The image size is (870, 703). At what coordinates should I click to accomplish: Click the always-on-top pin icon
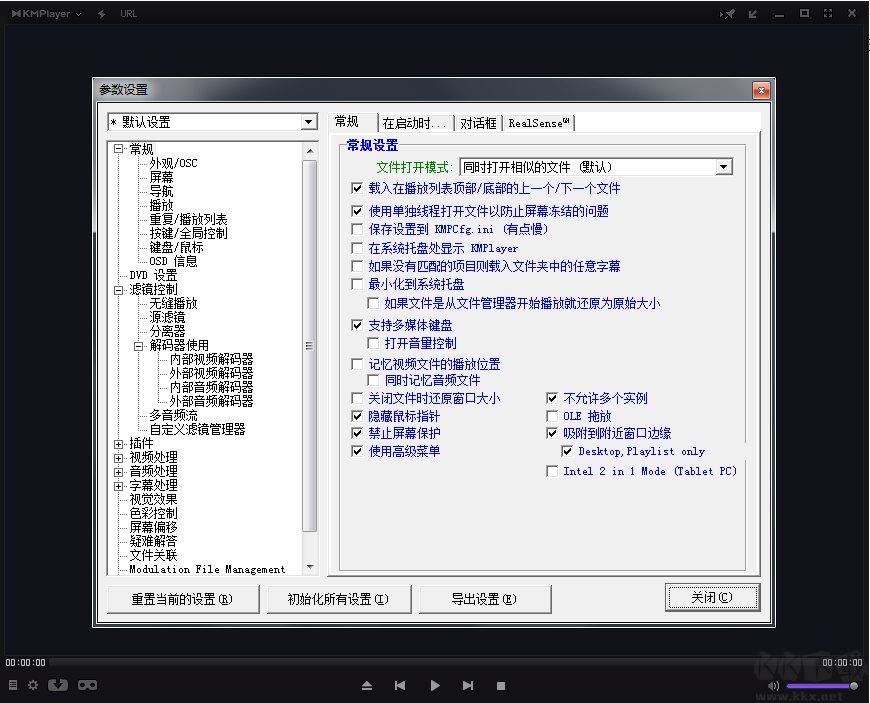click(726, 13)
